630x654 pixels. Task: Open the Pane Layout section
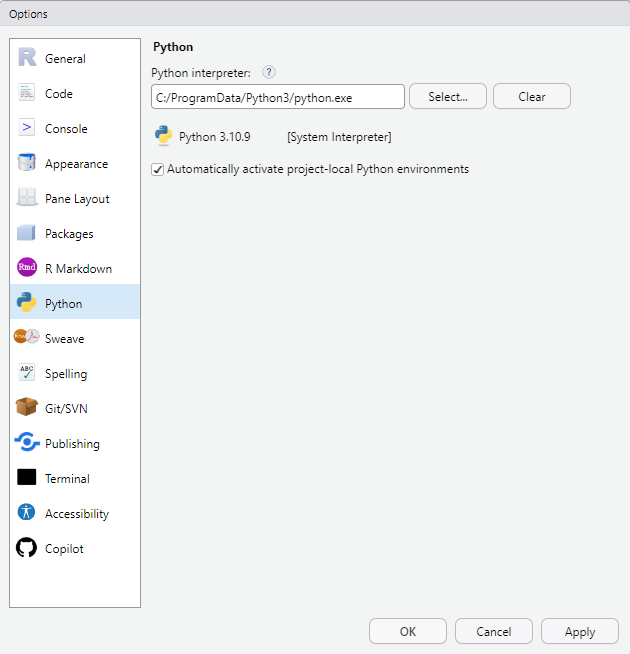coord(75,199)
